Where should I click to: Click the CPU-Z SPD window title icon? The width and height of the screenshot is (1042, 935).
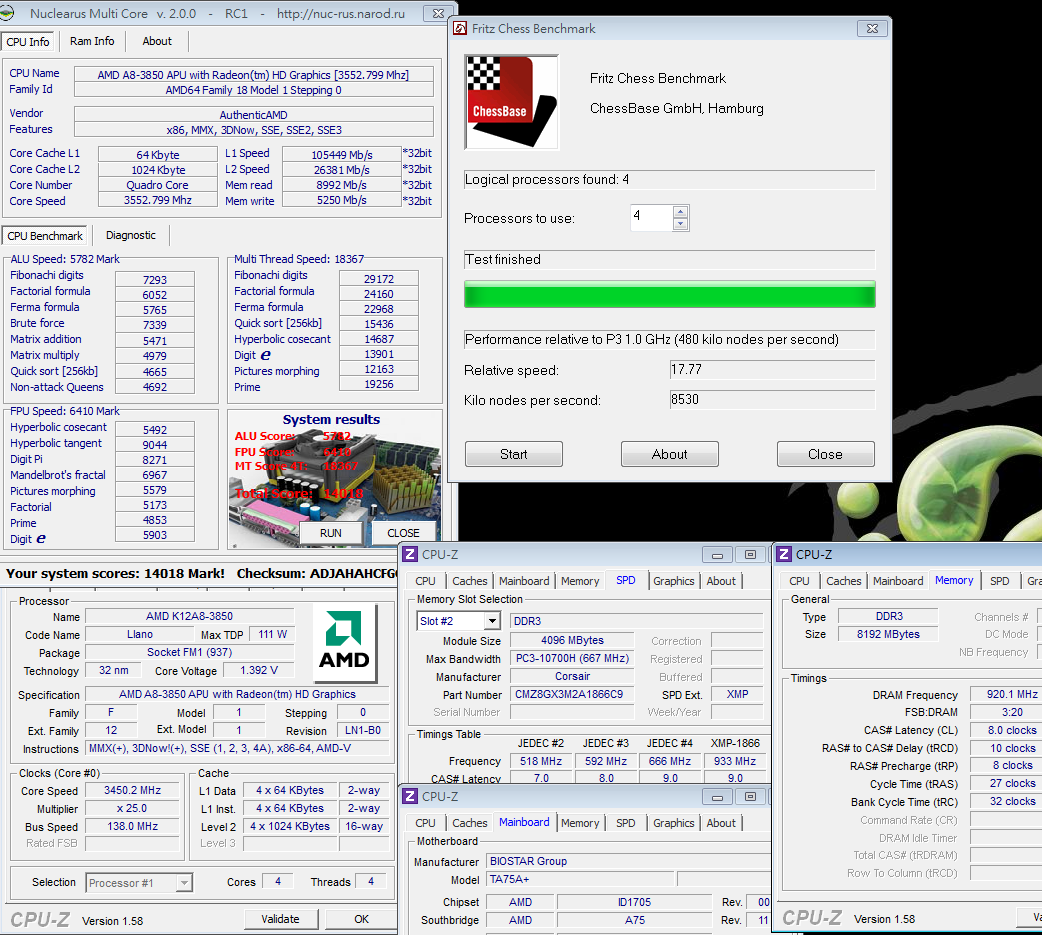411,554
